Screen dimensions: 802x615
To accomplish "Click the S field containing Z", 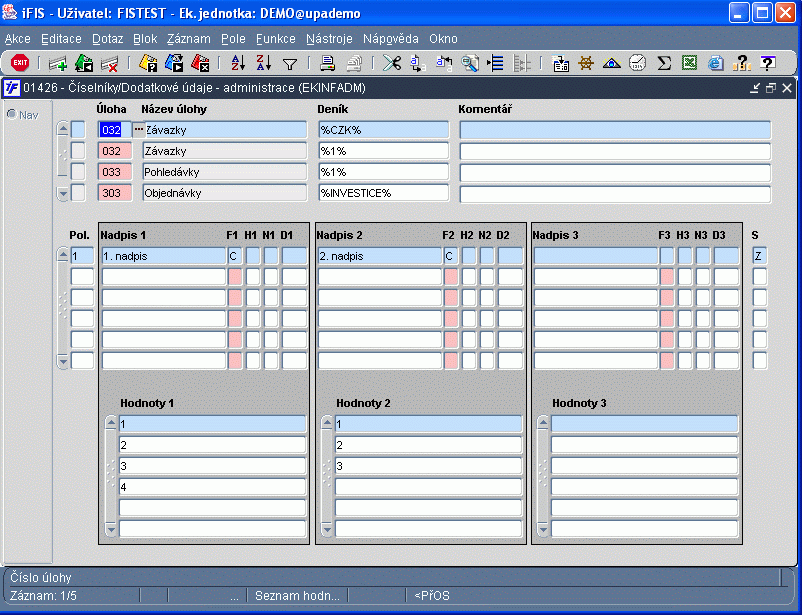I will click(x=760, y=256).
